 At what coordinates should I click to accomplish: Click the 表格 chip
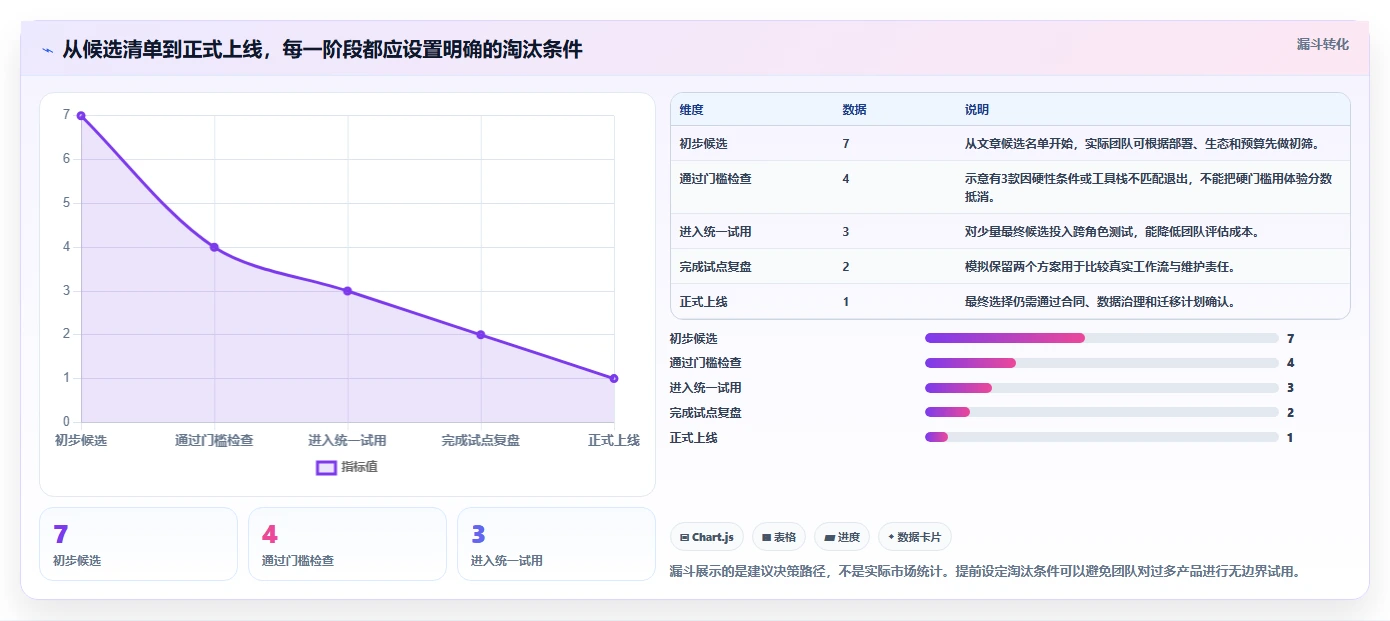[x=779, y=537]
